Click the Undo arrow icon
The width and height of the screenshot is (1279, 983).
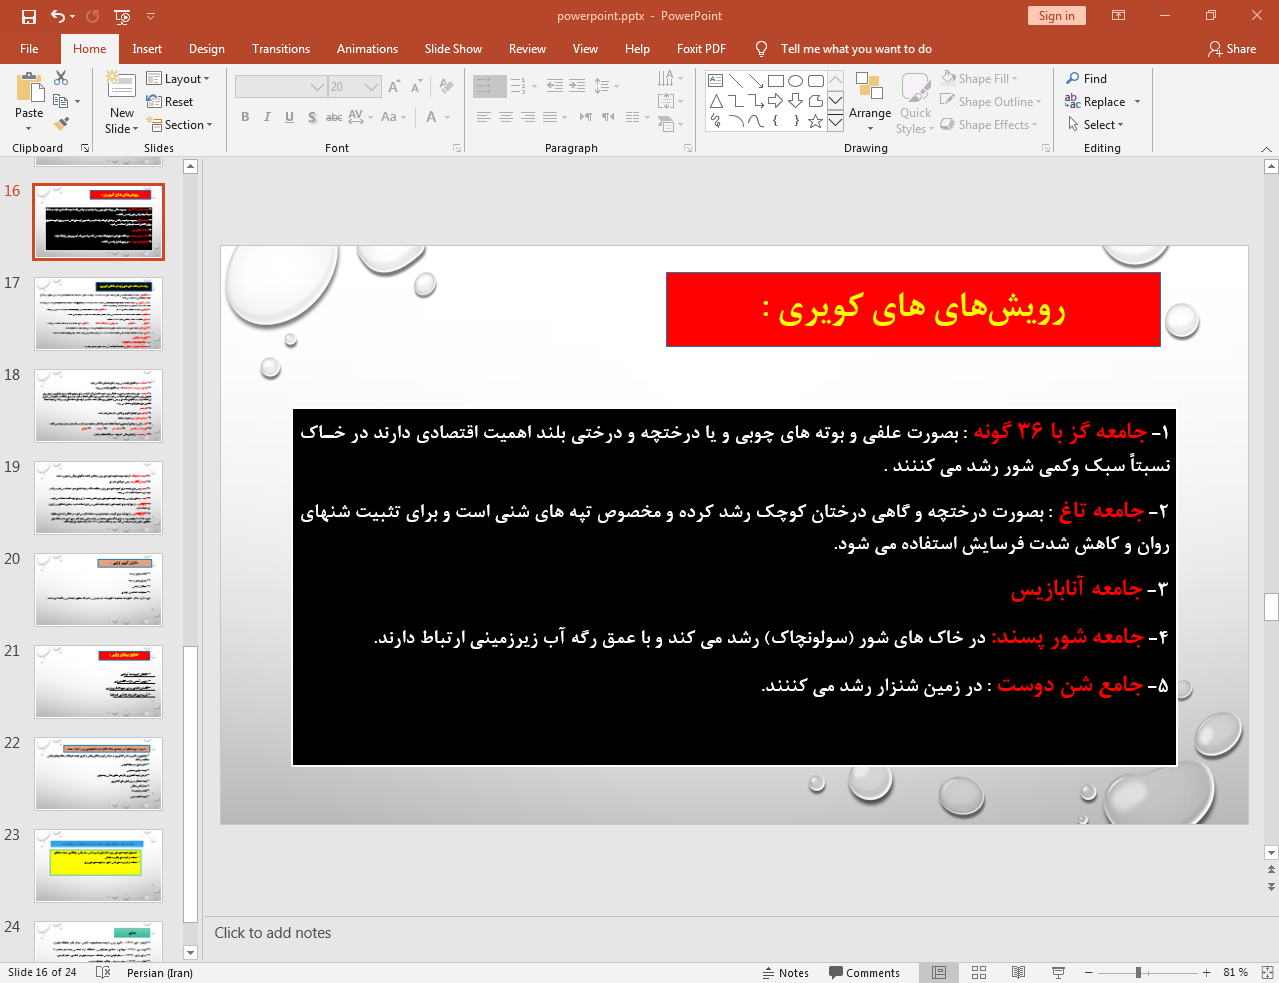58,16
